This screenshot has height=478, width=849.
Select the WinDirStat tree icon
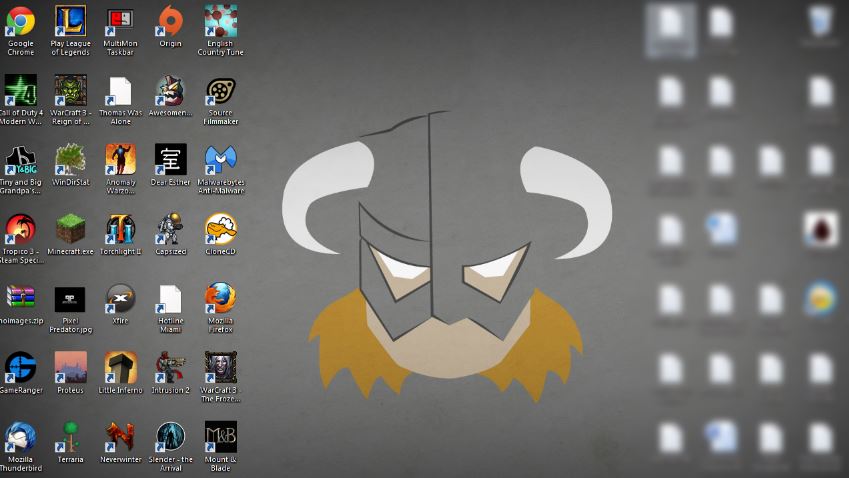70,160
